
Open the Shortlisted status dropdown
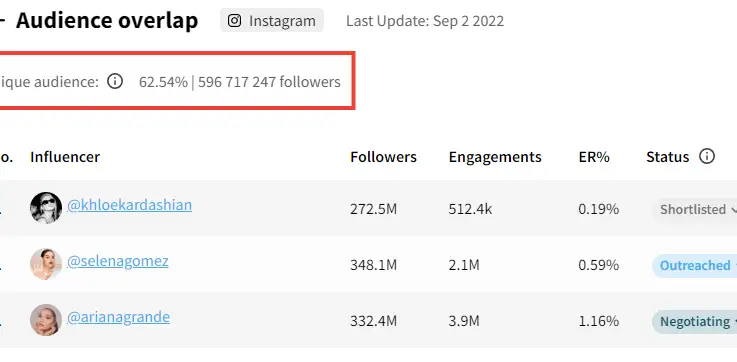coord(695,209)
